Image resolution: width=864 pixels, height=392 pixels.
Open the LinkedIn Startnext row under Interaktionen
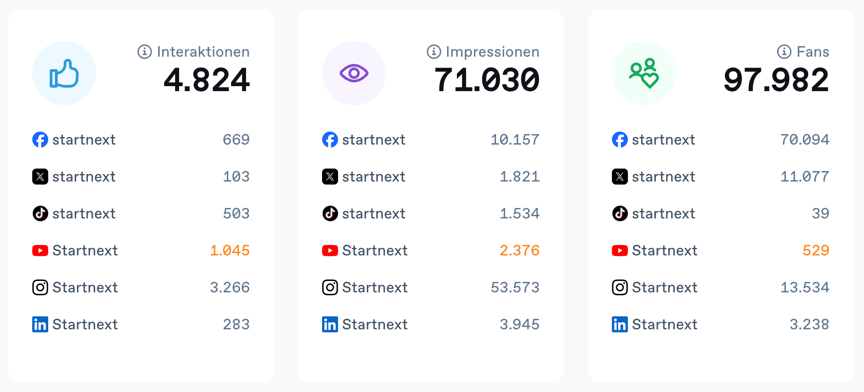click(x=141, y=325)
